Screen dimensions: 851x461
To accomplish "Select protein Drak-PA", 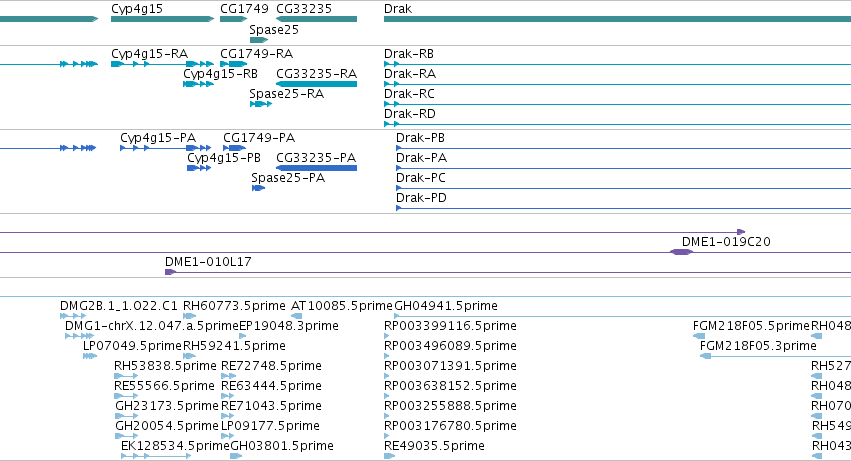I will point(422,158).
